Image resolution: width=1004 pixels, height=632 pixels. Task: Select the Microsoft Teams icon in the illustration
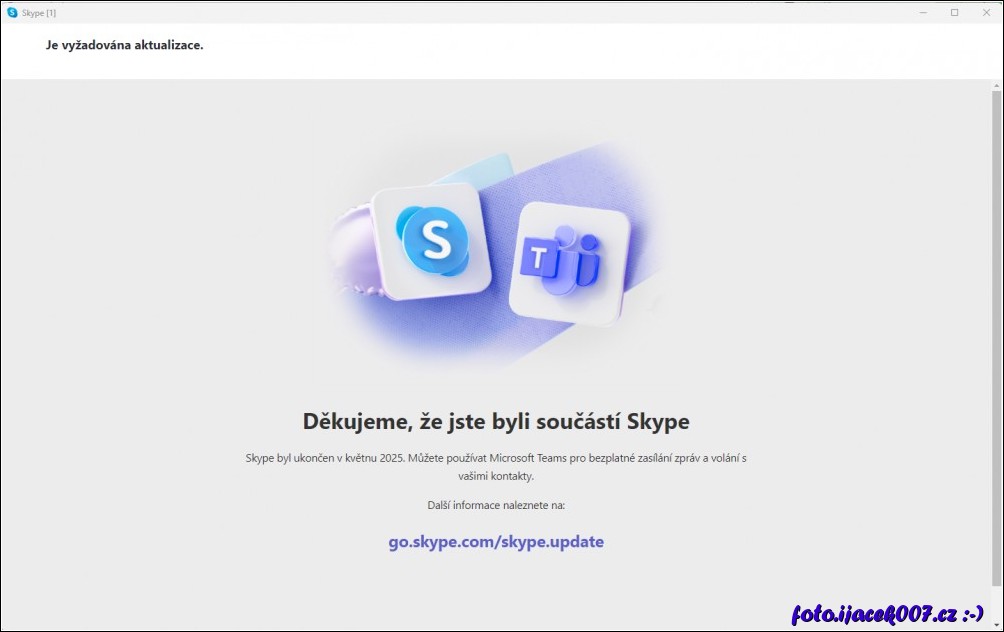[566, 258]
